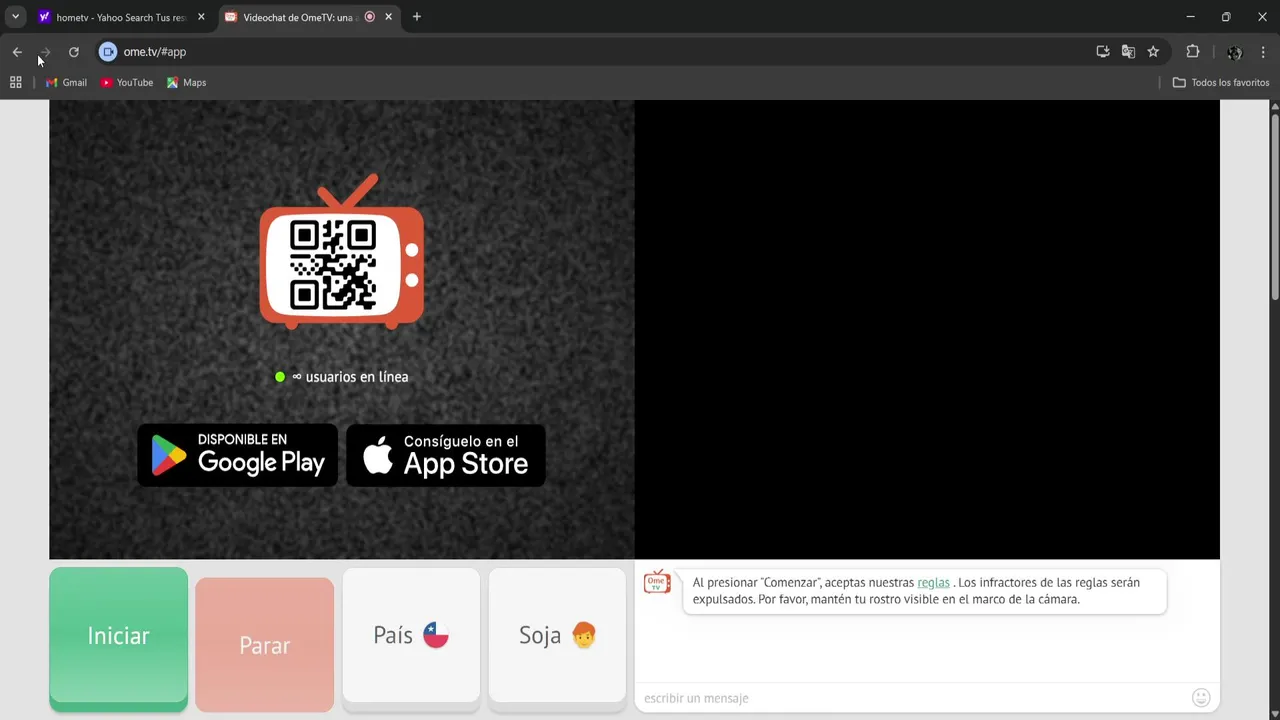Bookmark this page with star icon
The width and height of the screenshot is (1280, 720).
(x=1153, y=52)
